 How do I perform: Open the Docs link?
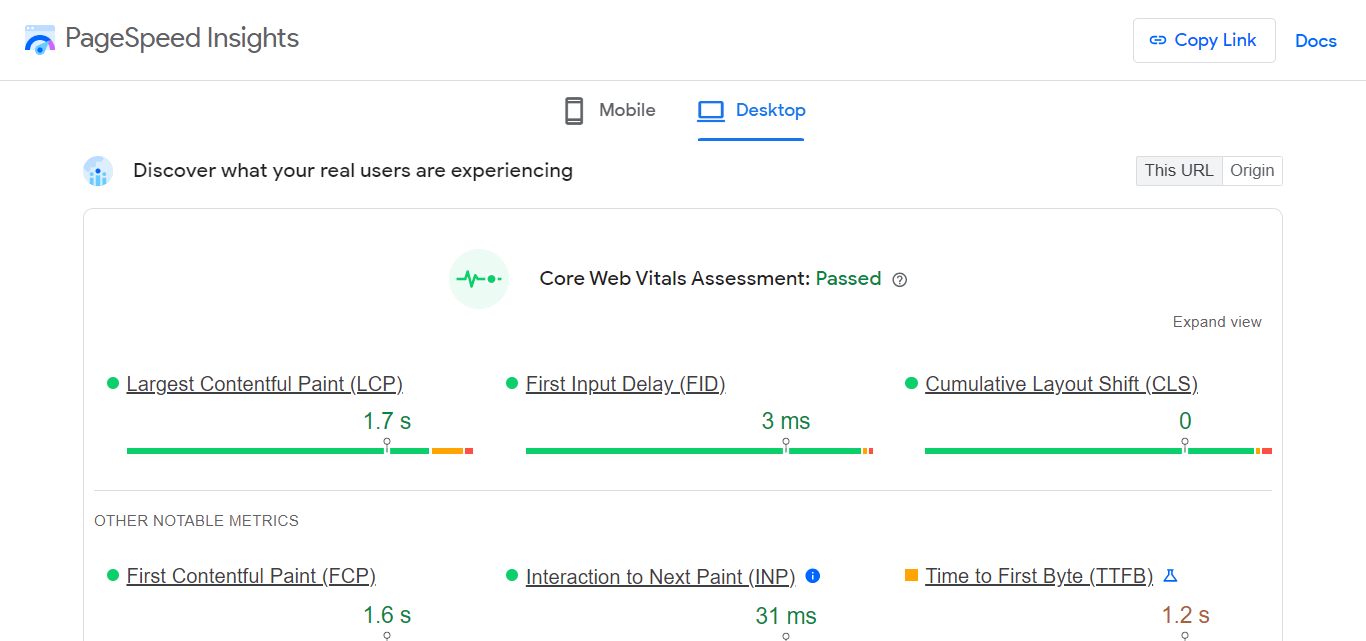click(1315, 41)
